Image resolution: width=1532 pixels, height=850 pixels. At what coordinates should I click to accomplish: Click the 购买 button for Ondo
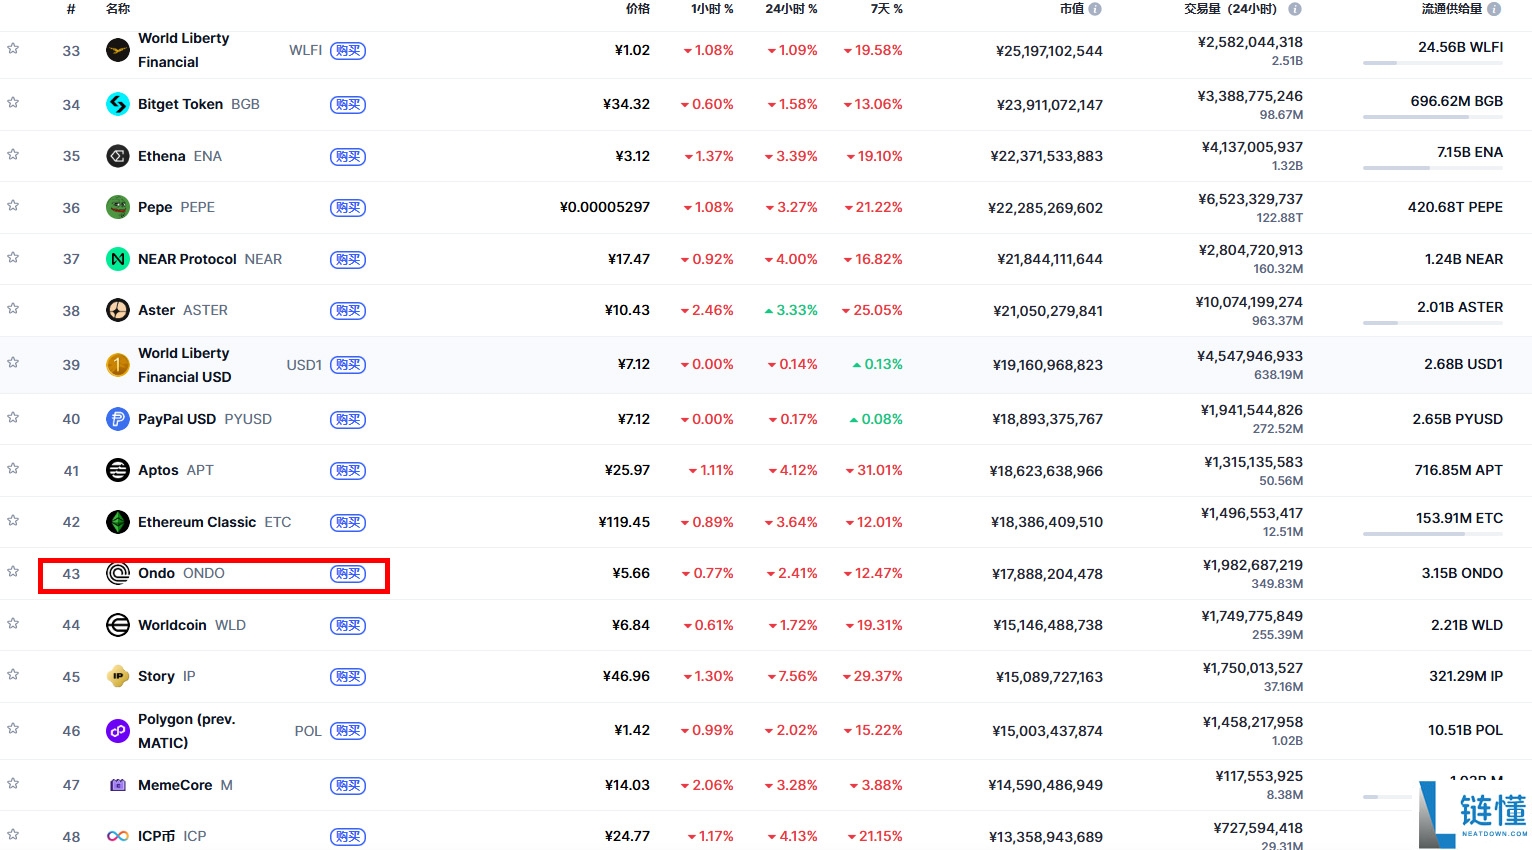coord(348,574)
